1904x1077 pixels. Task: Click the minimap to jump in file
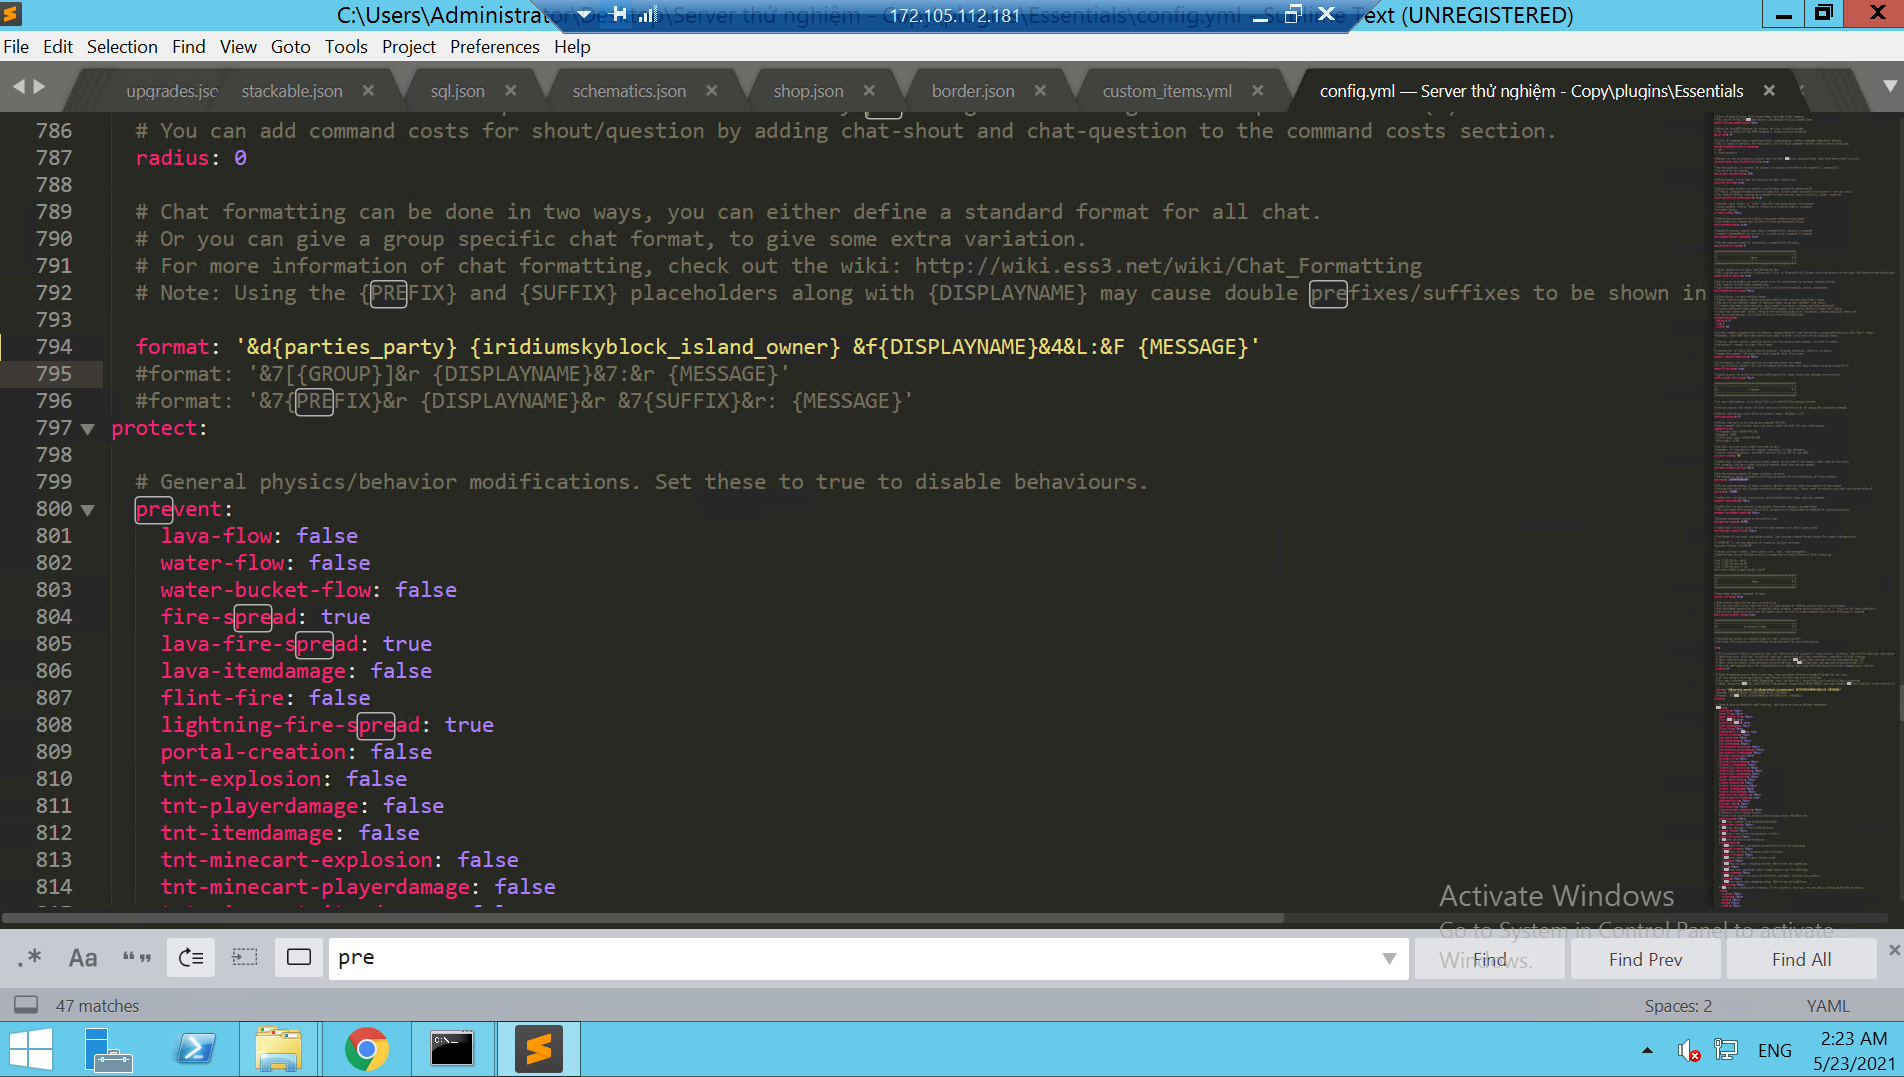[1803, 510]
